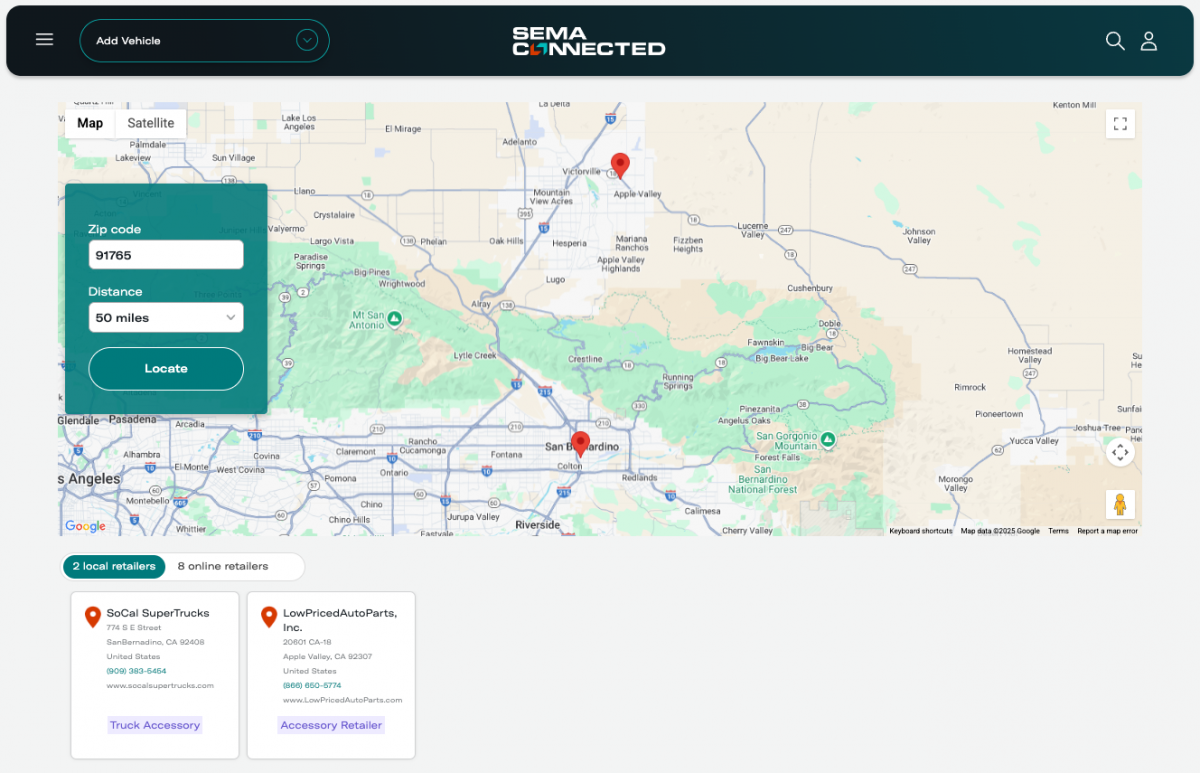The width and height of the screenshot is (1200, 773).
Task: Switch to 8 online retailers tab
Action: point(223,566)
